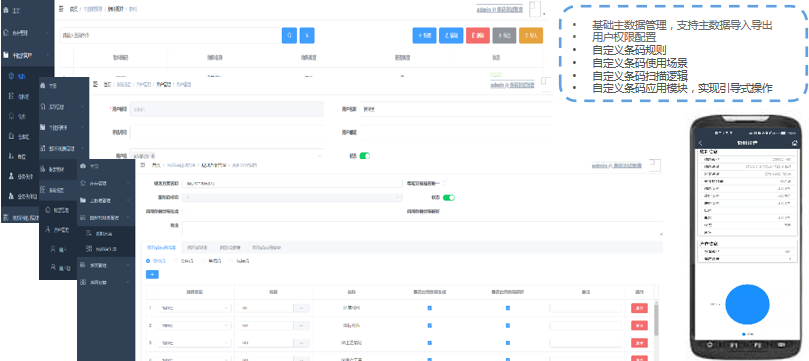Click the remark text area in barcode rule form
Viewport: 809px width, 361px height.
tap(423, 229)
